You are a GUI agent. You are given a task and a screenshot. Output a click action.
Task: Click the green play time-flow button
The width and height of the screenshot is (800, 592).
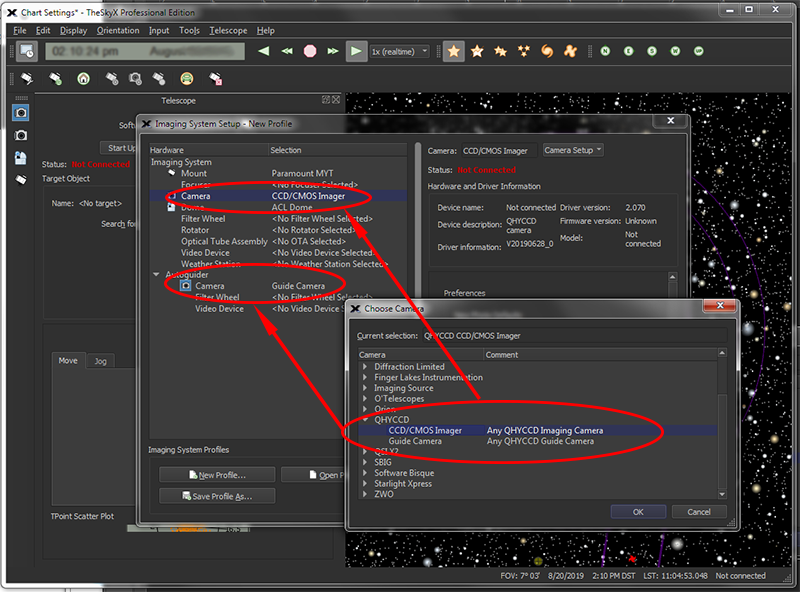[356, 51]
